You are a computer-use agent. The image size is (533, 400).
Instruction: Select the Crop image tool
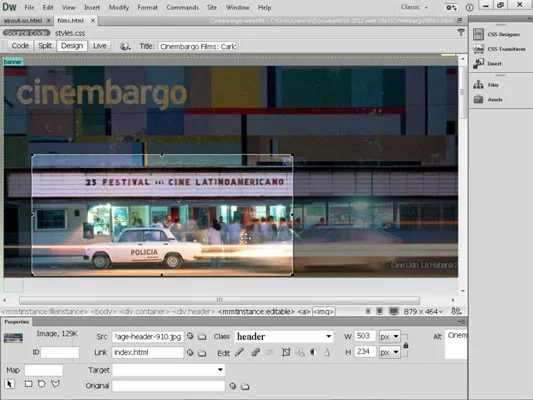(286, 352)
